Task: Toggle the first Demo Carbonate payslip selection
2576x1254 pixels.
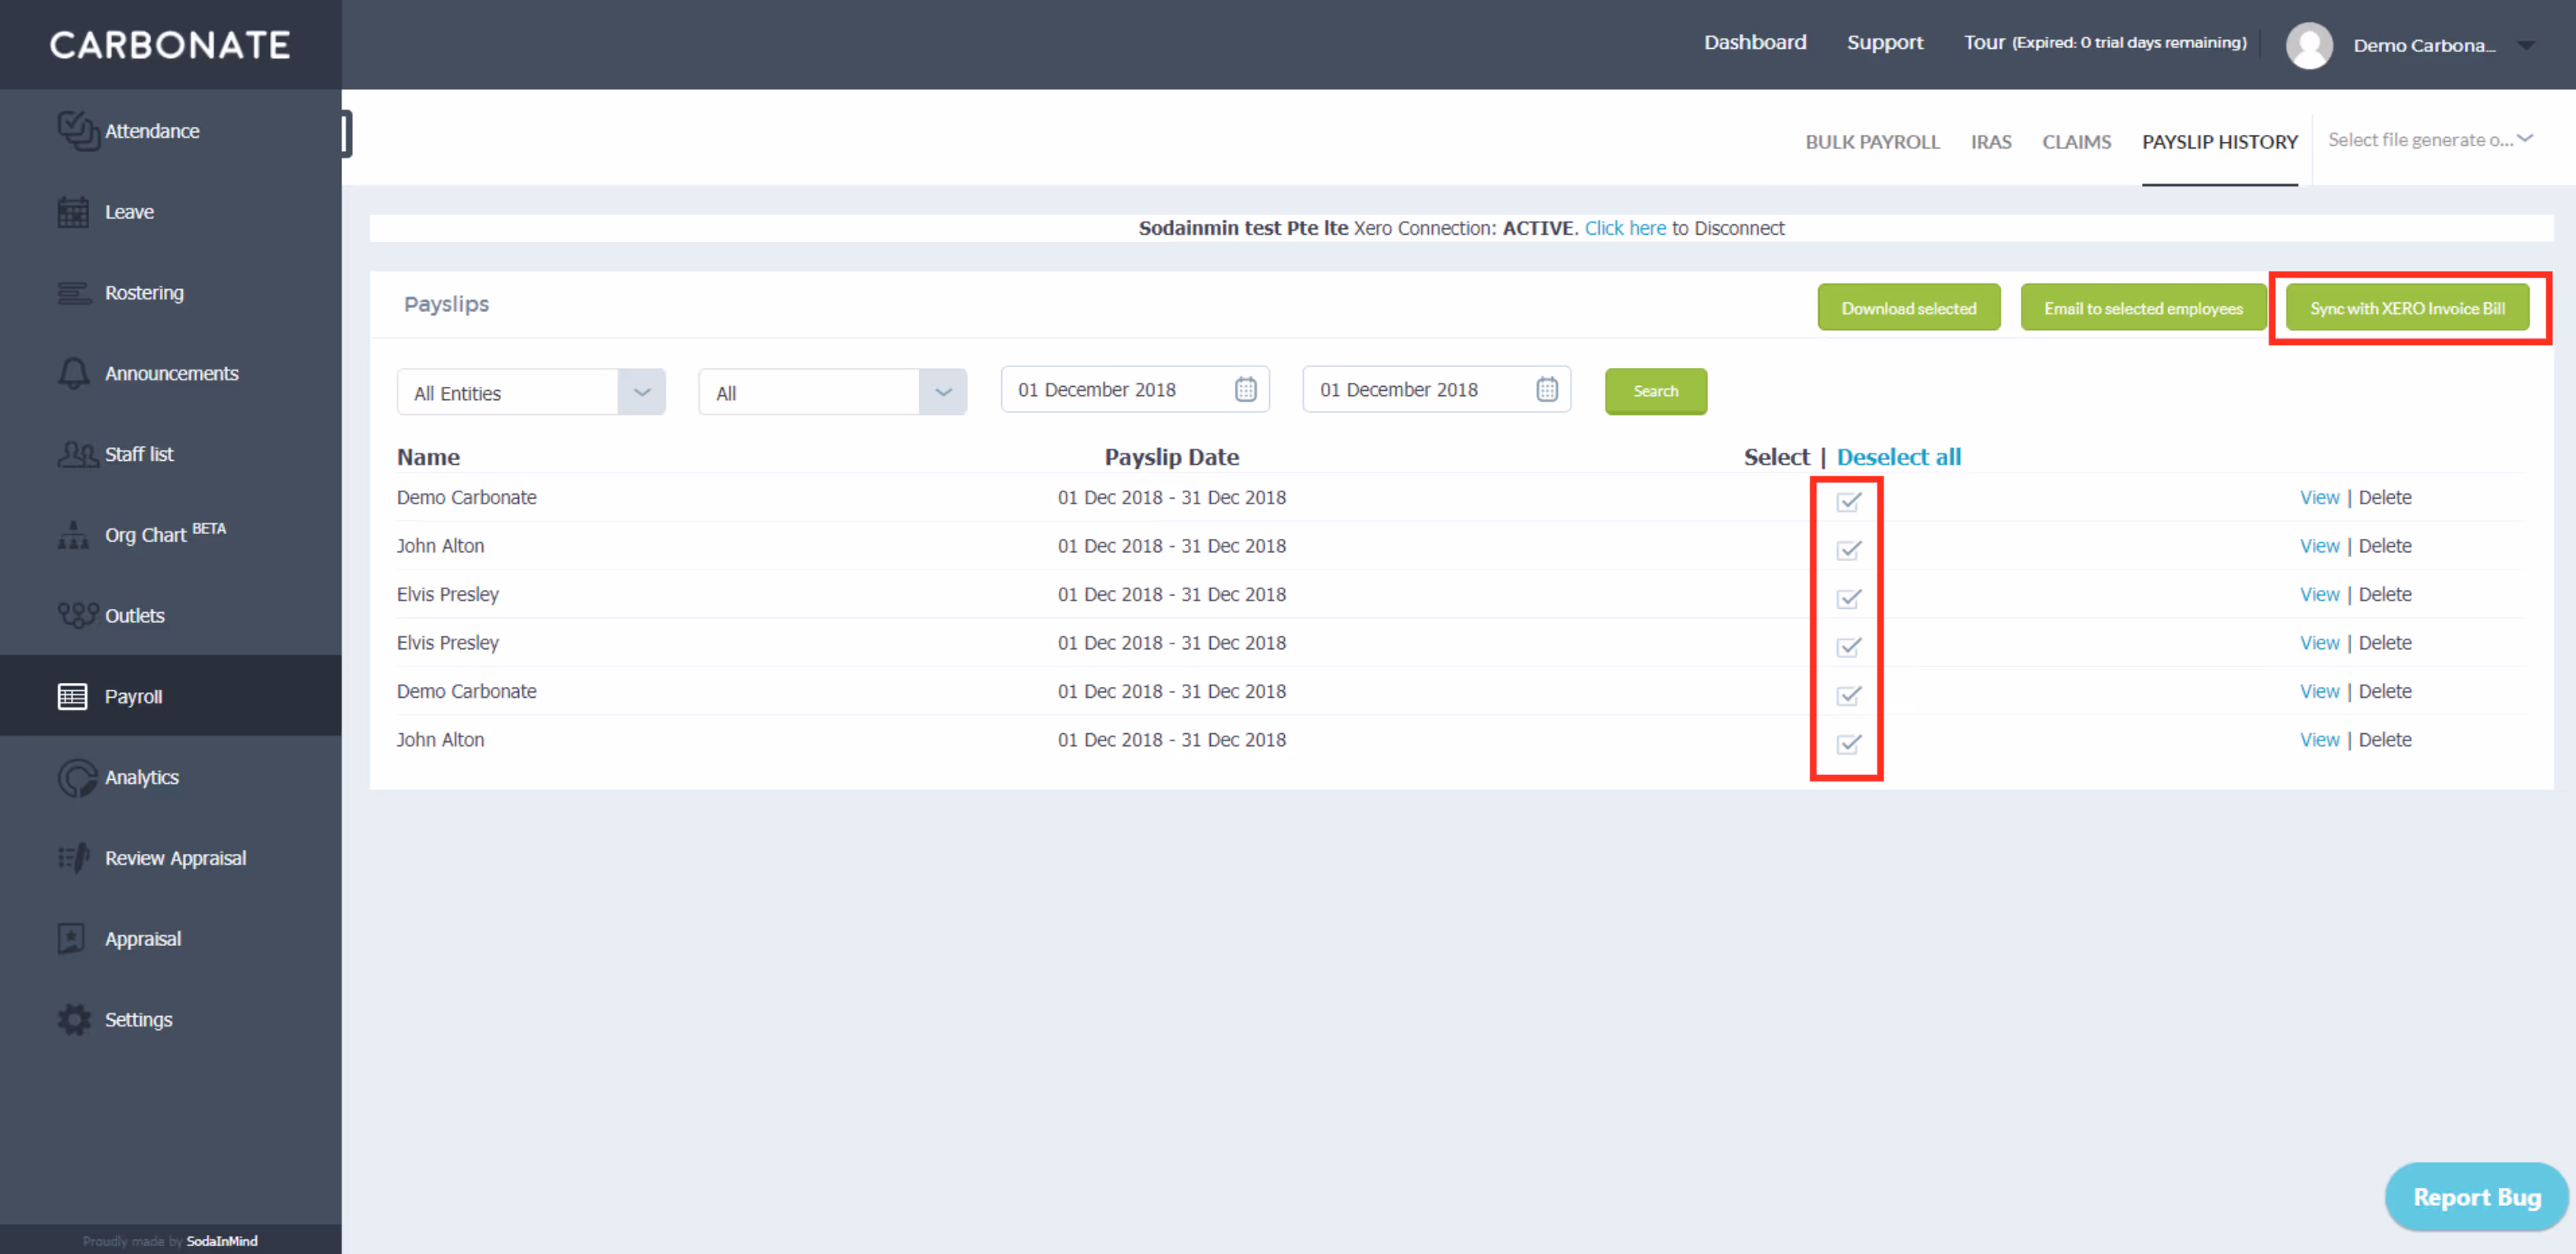Action: point(1847,502)
